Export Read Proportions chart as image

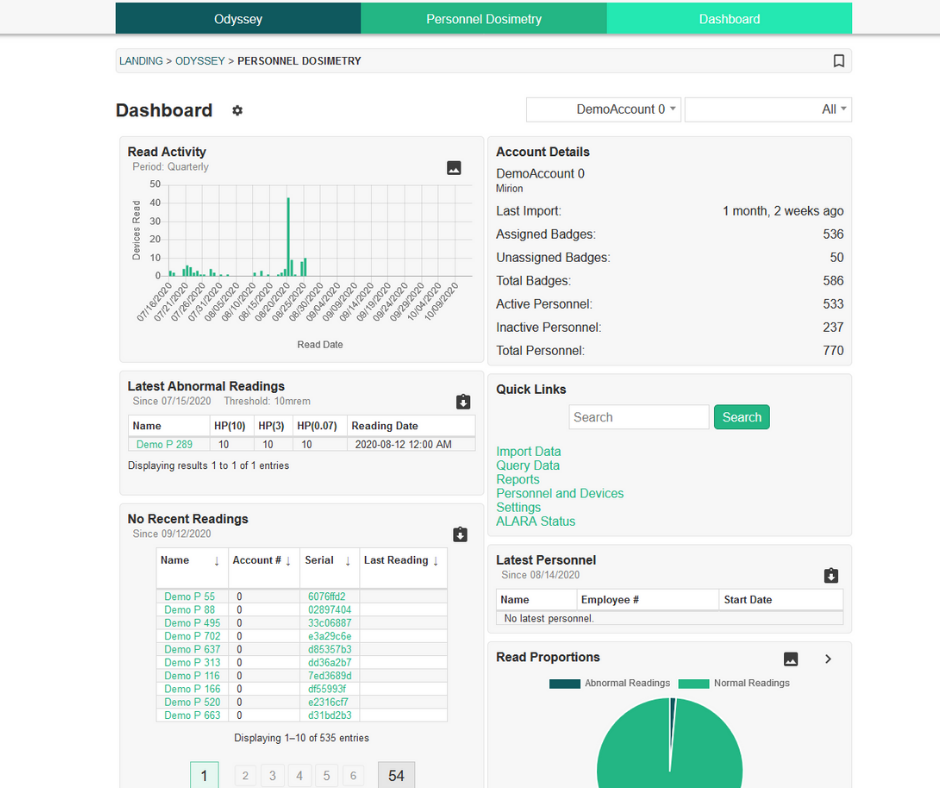tap(791, 659)
